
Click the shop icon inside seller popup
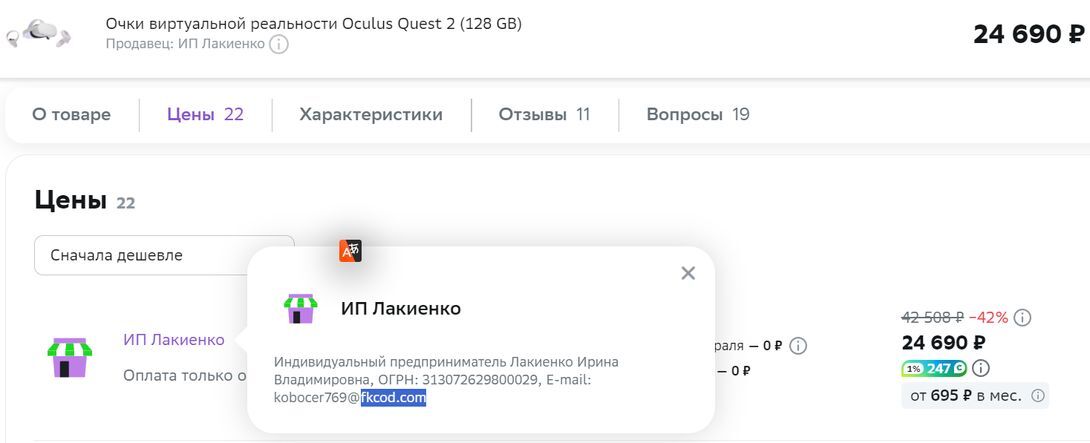click(x=300, y=308)
